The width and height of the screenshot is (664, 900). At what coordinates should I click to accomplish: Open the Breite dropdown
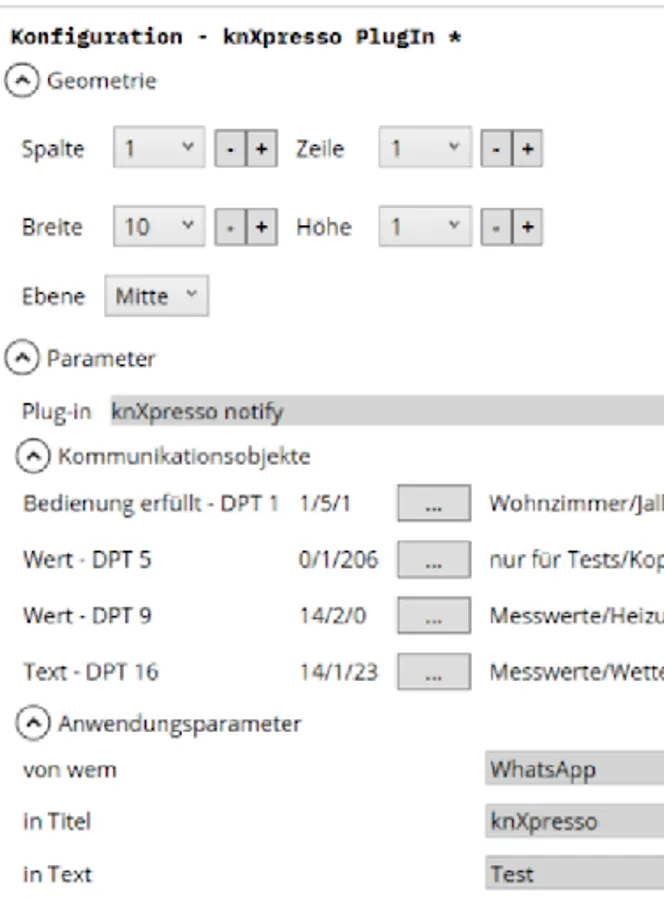(159, 227)
